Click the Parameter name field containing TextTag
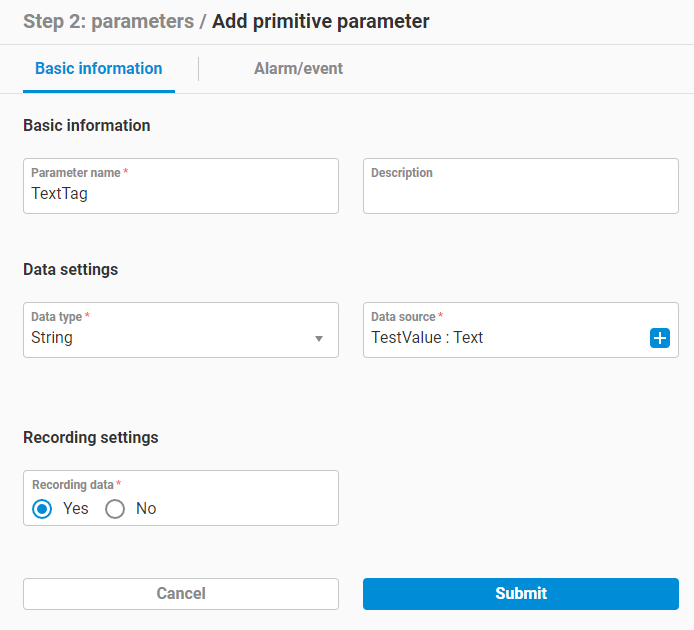The image size is (694, 630). click(180, 194)
